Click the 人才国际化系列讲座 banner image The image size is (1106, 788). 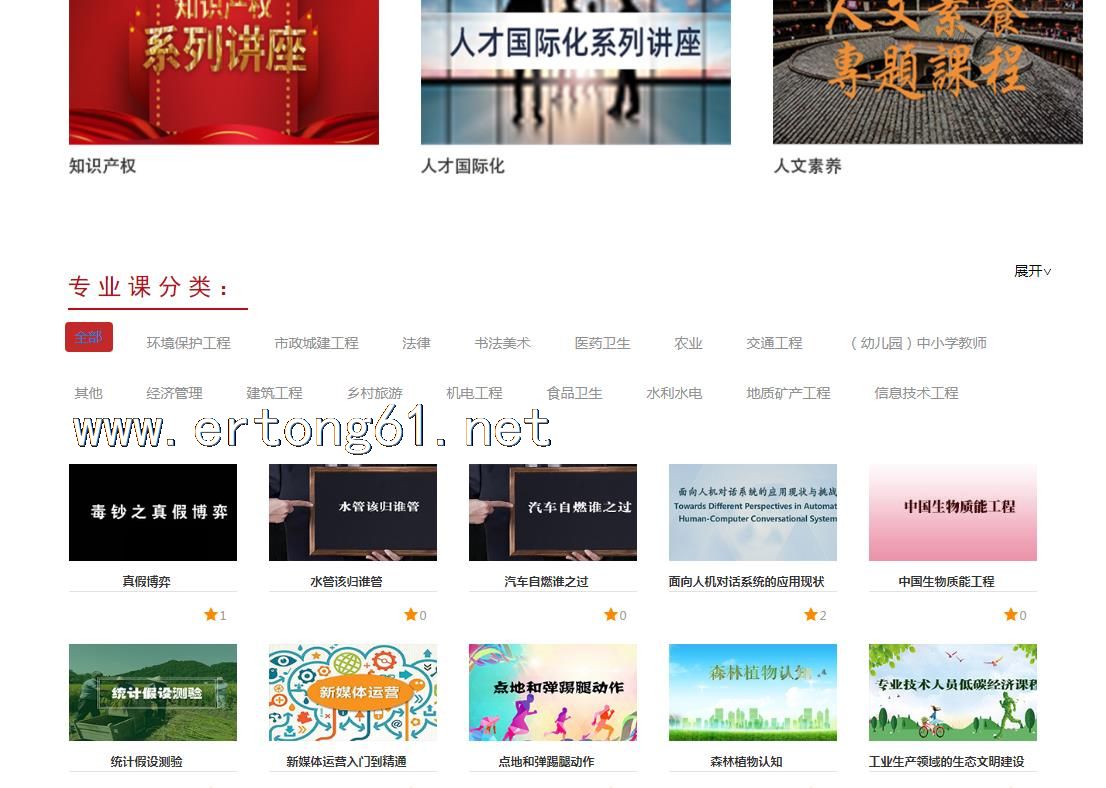coord(576,70)
